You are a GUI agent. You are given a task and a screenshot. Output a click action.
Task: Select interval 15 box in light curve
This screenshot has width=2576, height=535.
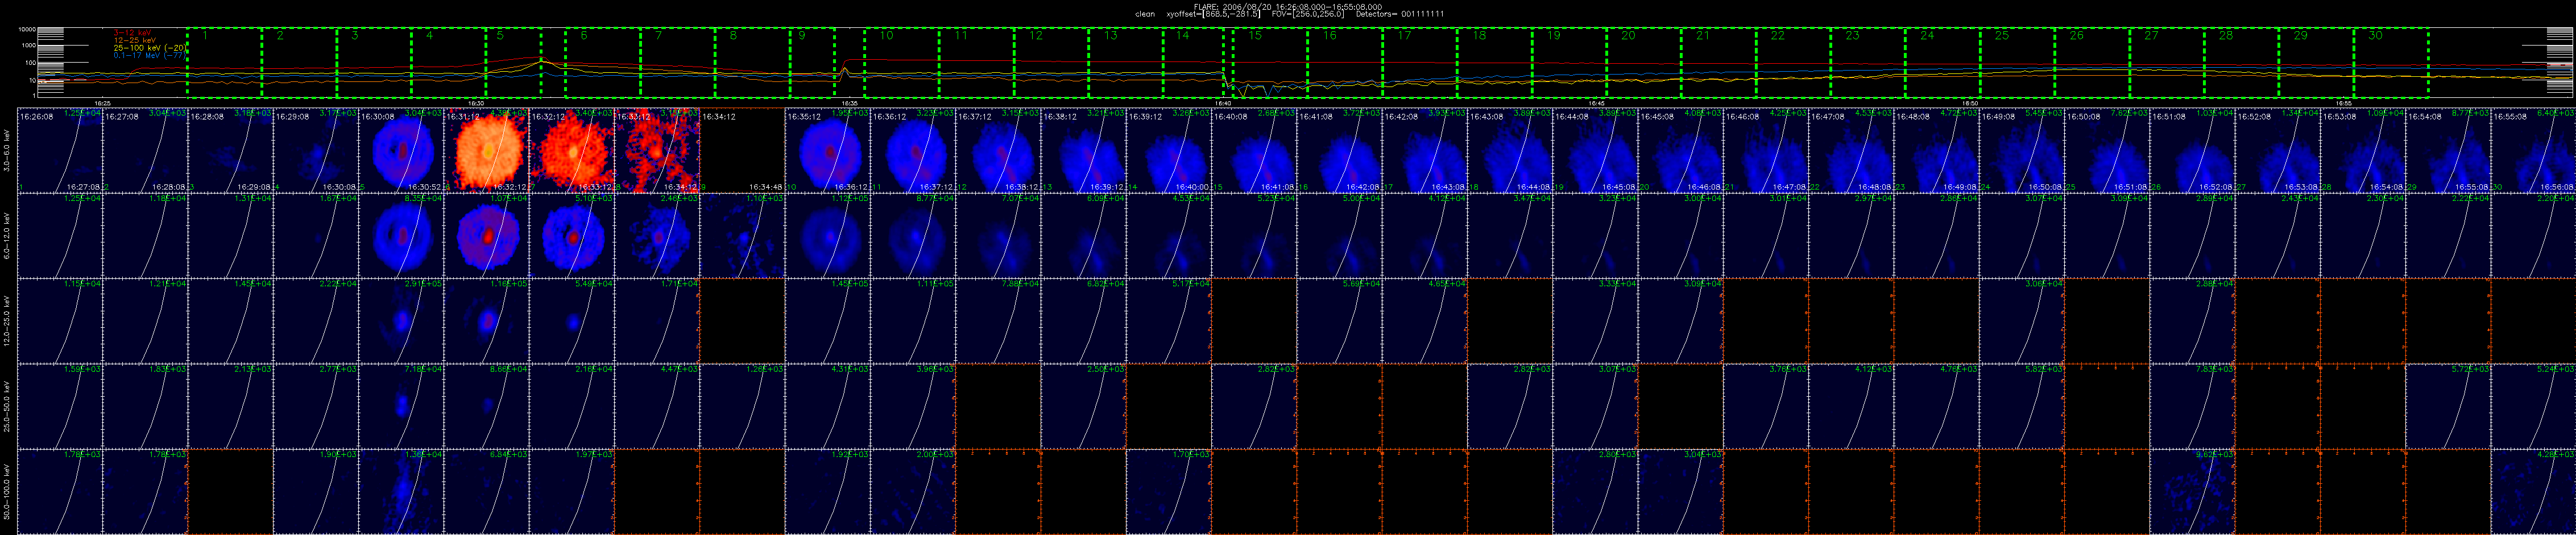[1270, 62]
